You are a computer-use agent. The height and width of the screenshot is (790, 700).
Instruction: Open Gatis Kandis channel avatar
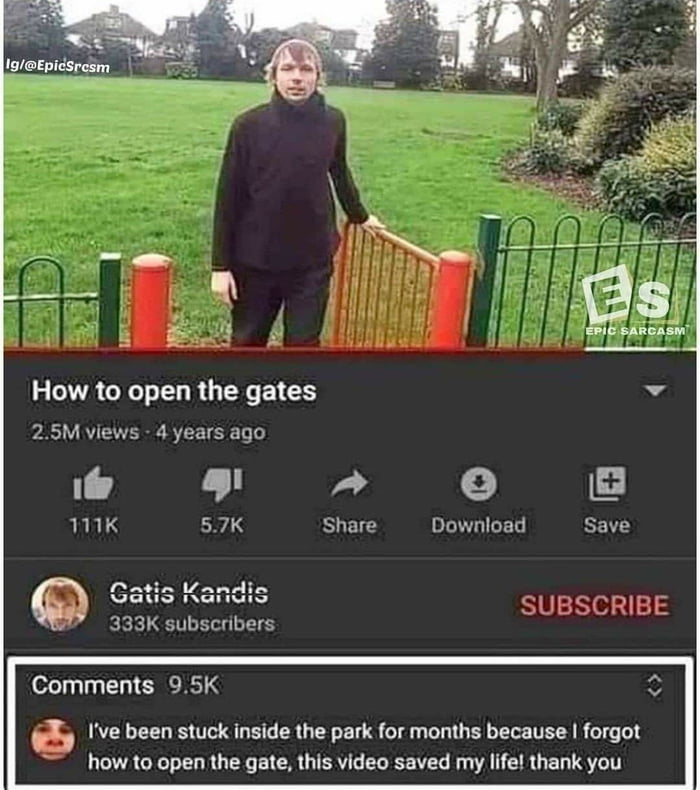click(60, 604)
